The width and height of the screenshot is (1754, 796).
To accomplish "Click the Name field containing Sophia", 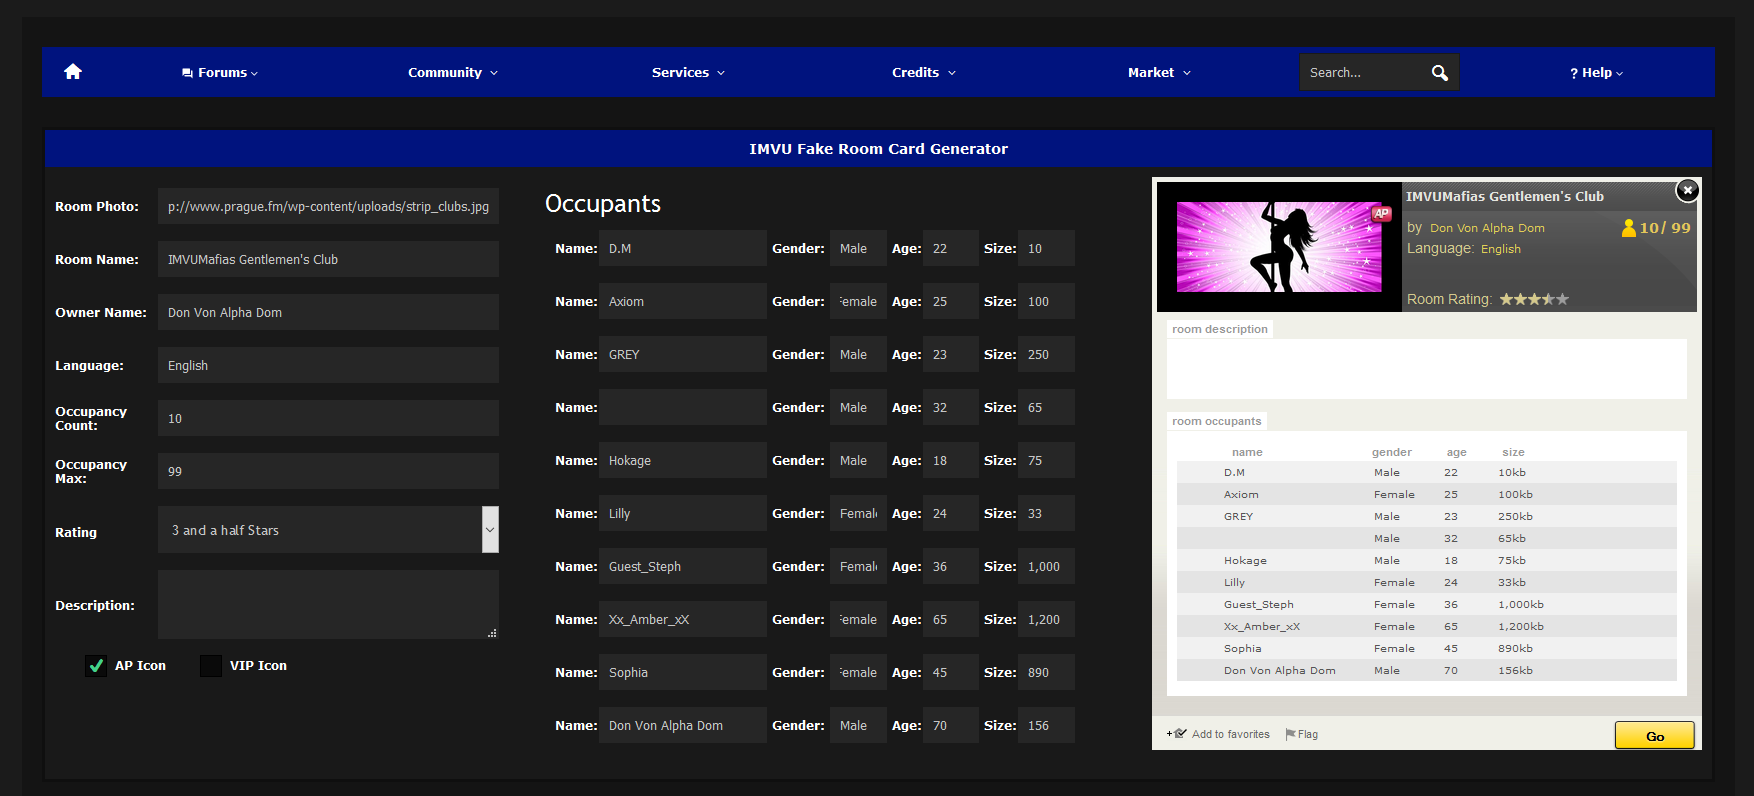I will (x=683, y=673).
